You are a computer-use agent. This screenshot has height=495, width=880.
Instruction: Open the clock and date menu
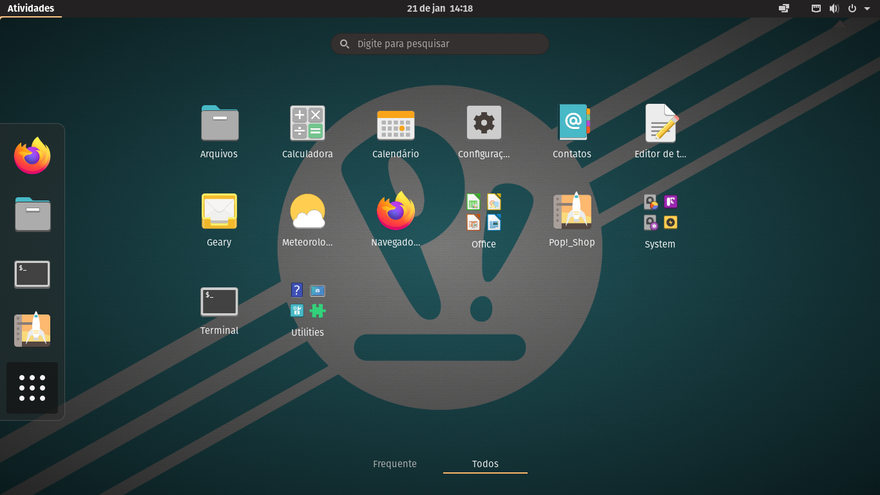440,8
